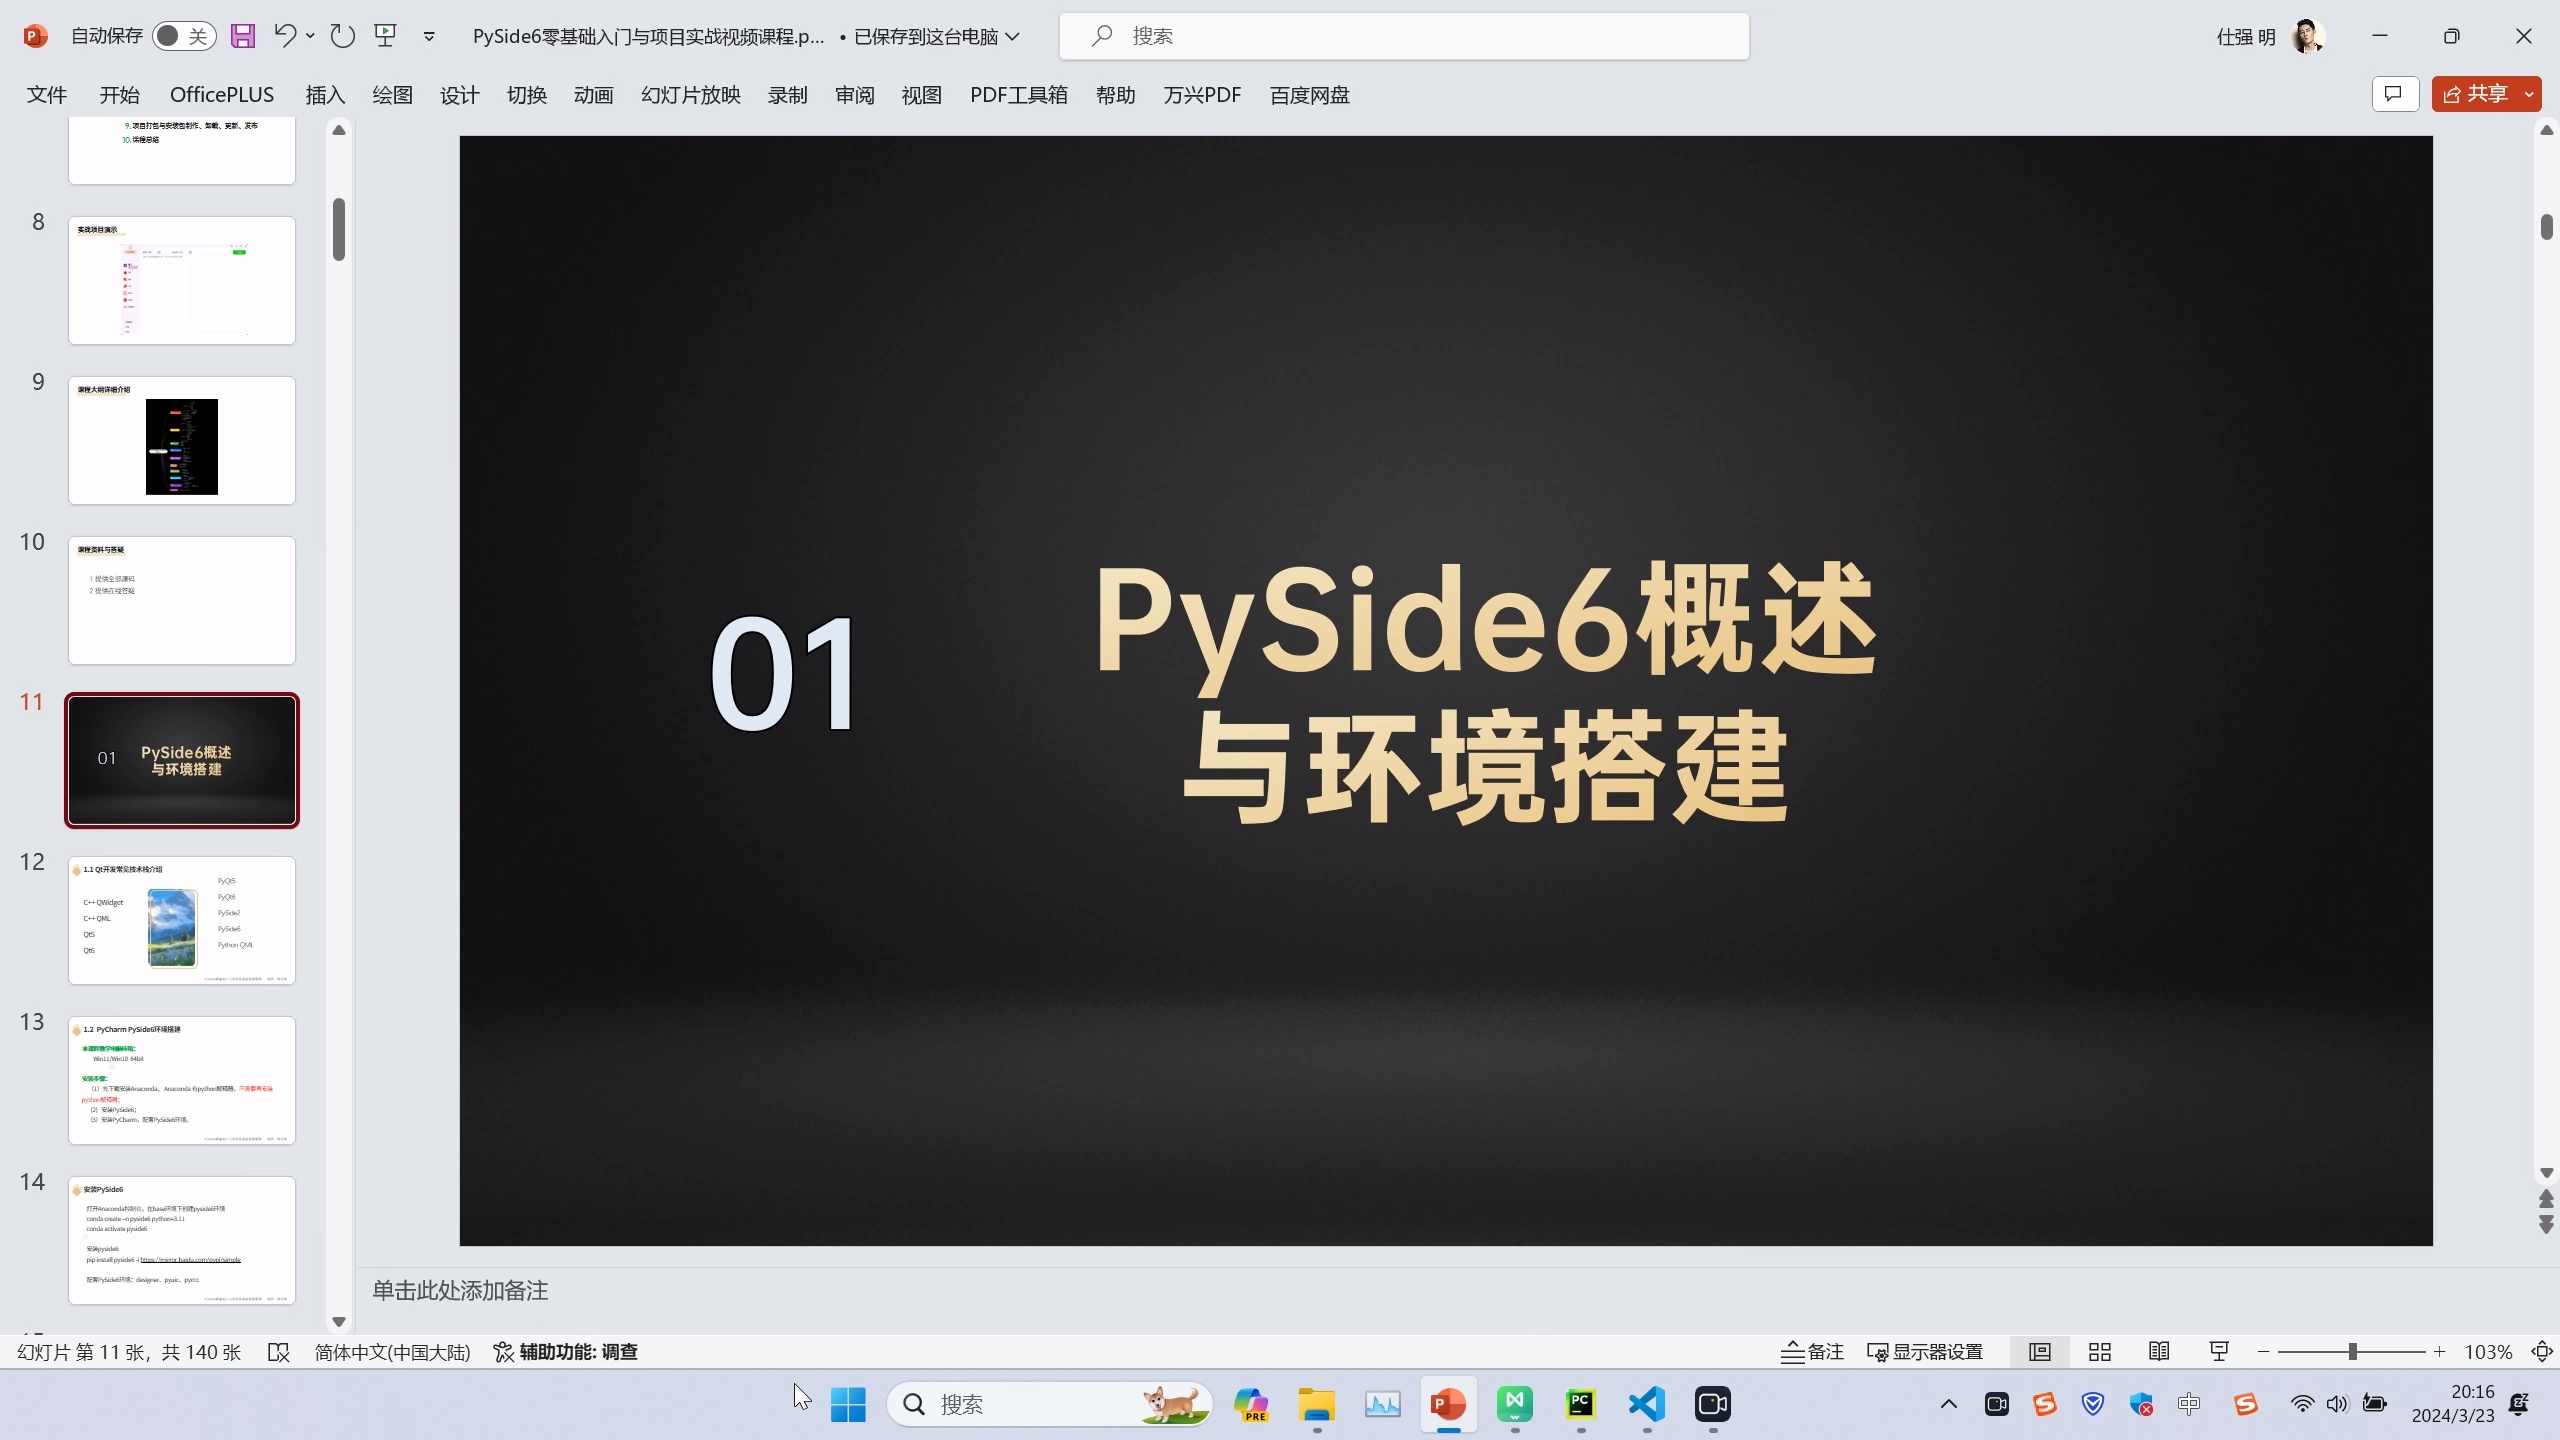
Task: Select slide 13 PyCharm setup thumbnail
Action: click(182, 1080)
